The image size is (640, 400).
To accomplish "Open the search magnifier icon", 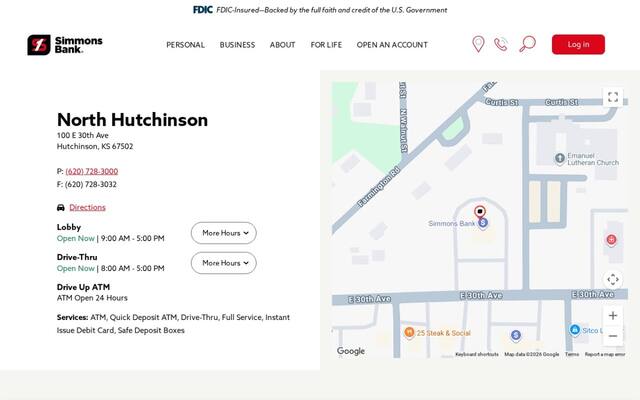I will tap(527, 44).
